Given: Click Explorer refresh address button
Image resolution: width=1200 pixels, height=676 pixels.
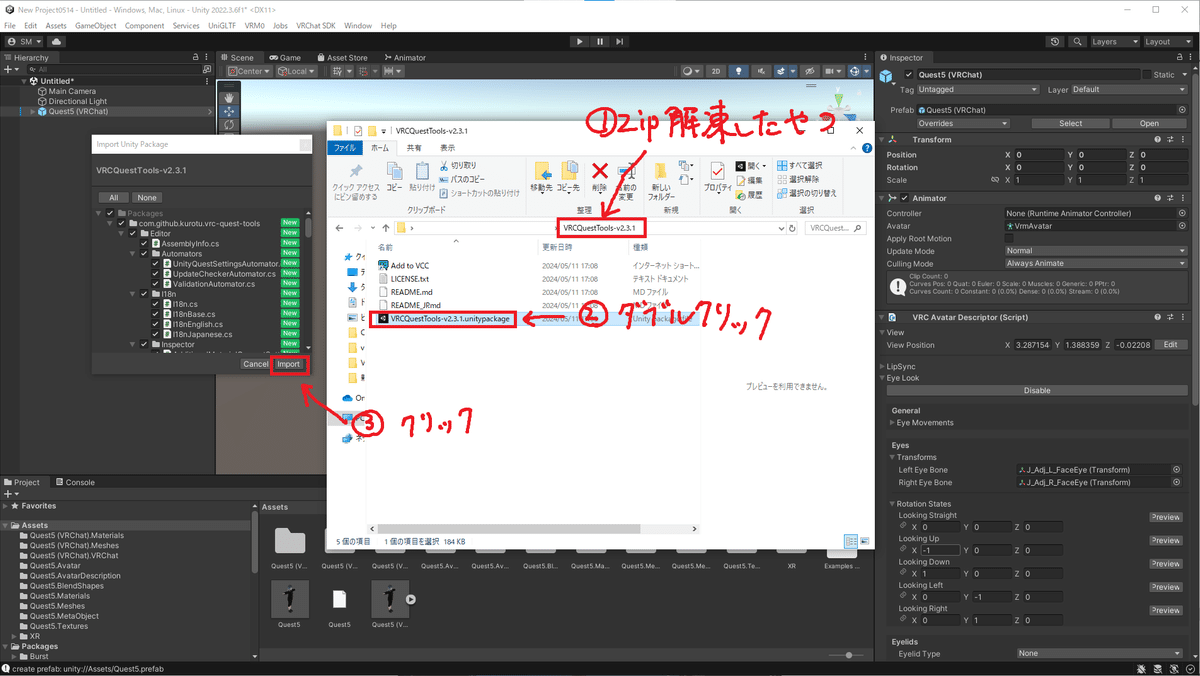Looking at the screenshot, I should 793,228.
